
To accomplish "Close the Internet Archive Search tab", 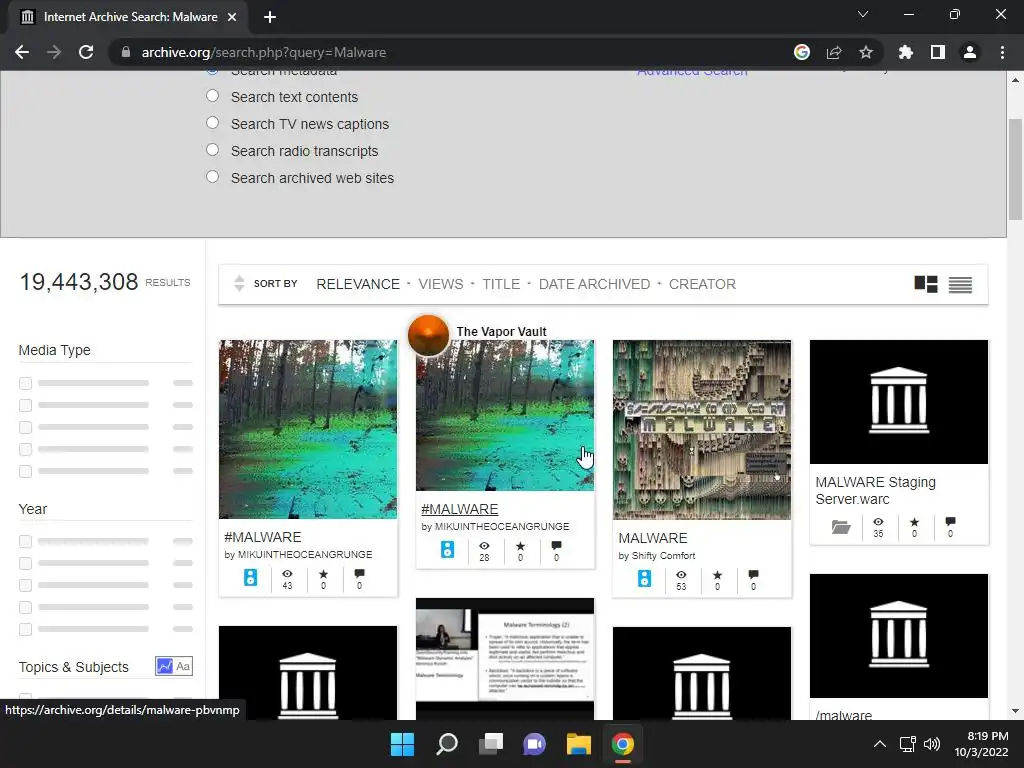I will pos(232,17).
